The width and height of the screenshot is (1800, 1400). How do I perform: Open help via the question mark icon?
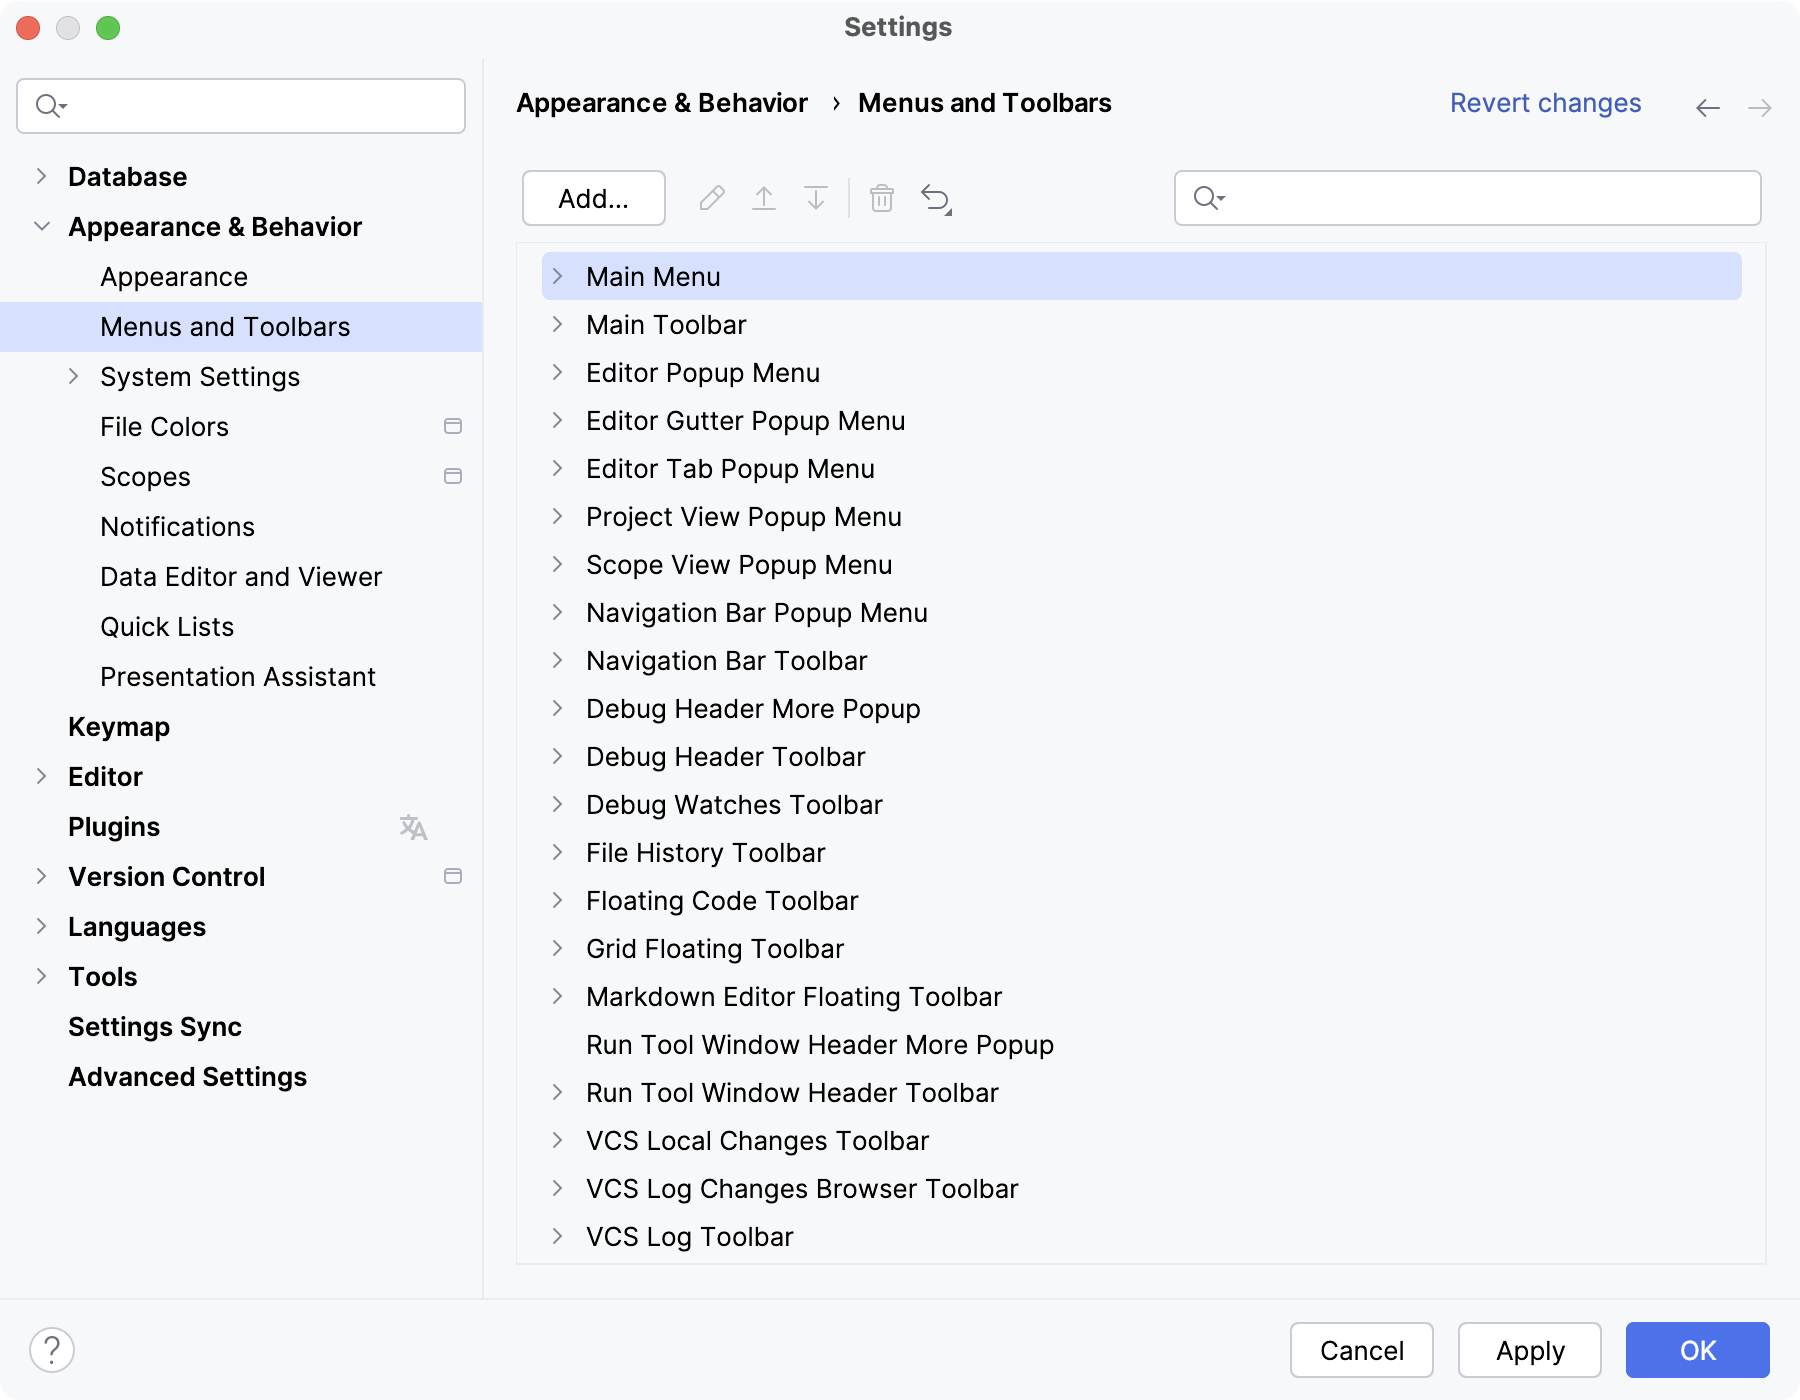(x=51, y=1351)
